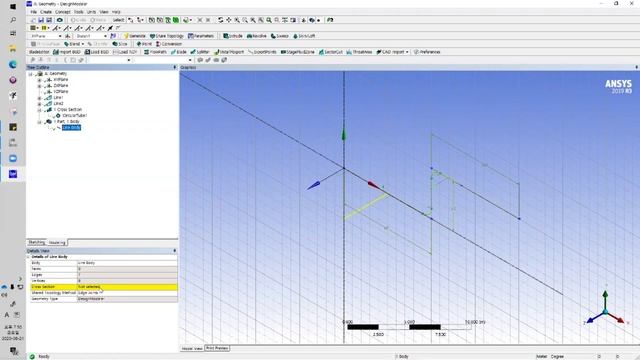Click the VistaTFExport tool

click(229, 52)
